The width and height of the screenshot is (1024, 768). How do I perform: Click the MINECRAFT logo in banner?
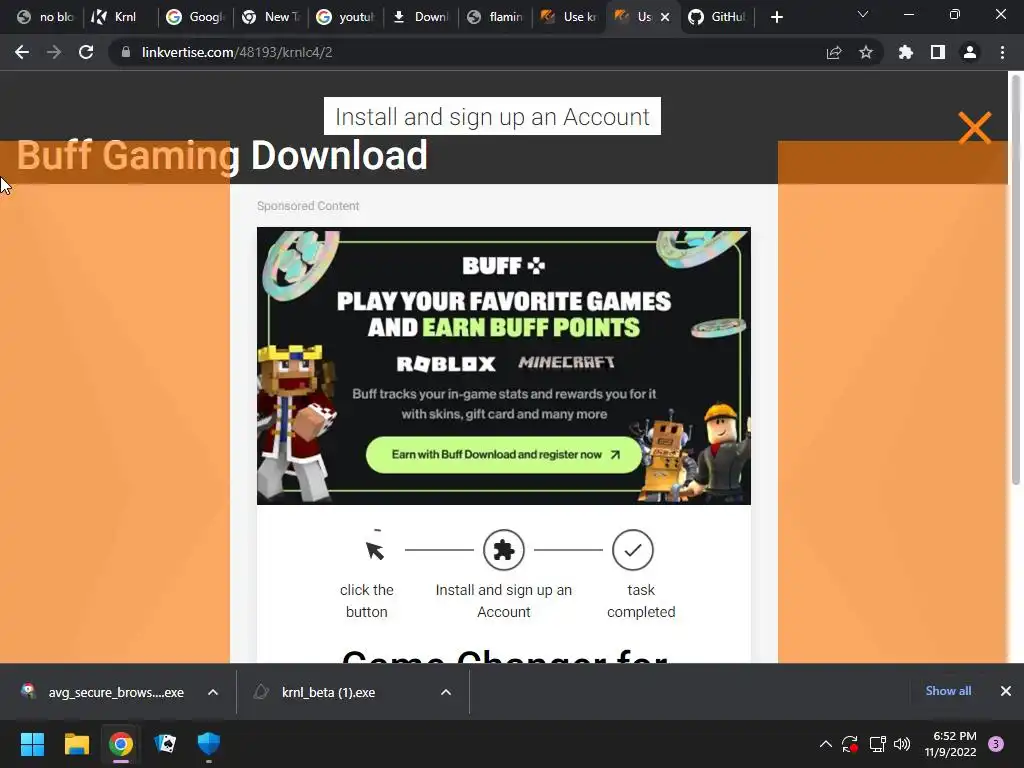566,362
